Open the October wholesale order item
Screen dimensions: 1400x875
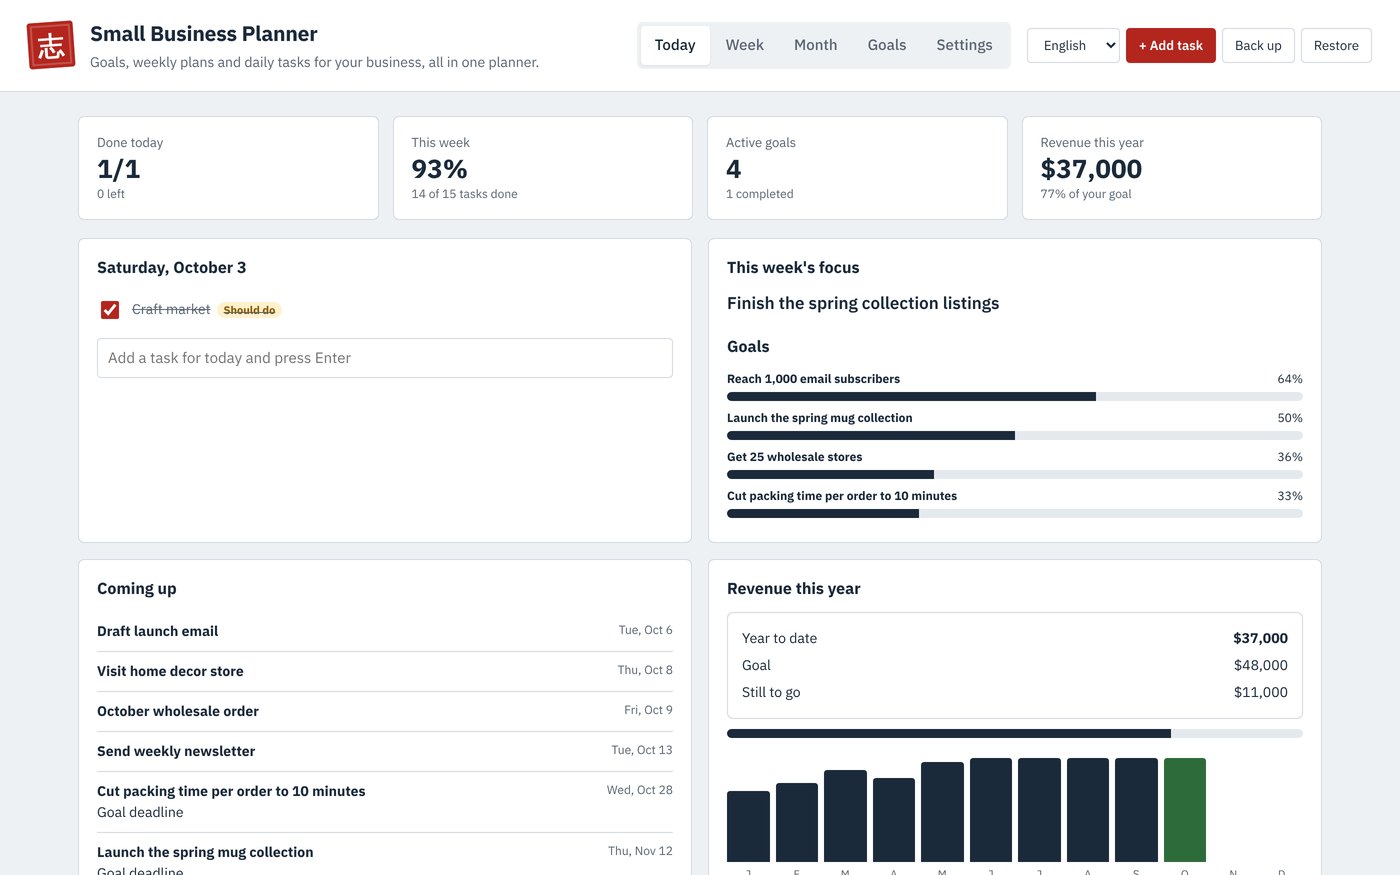(385, 711)
